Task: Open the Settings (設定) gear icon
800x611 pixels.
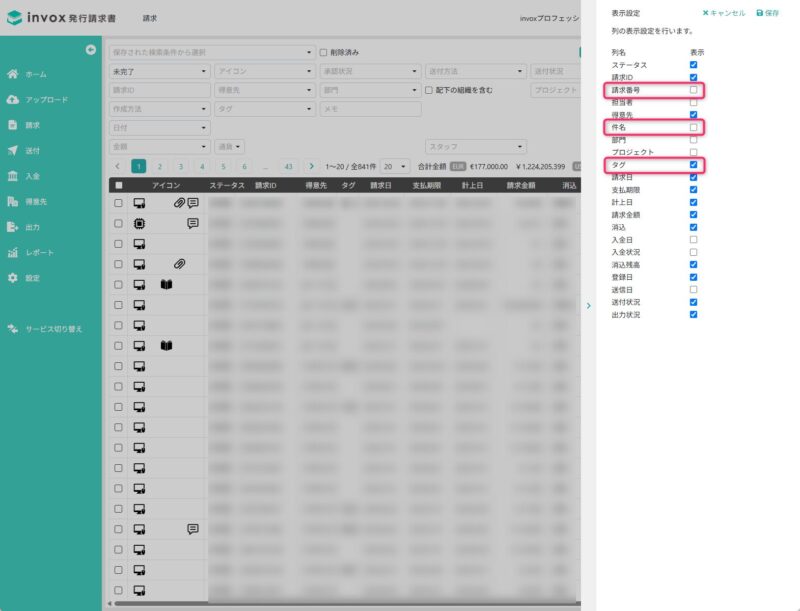Action: (13, 278)
